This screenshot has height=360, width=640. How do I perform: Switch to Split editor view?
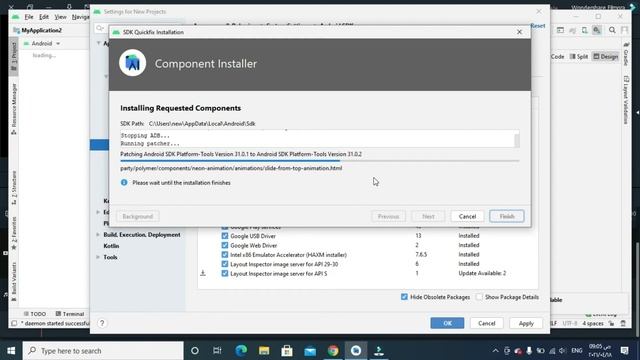tap(579, 56)
